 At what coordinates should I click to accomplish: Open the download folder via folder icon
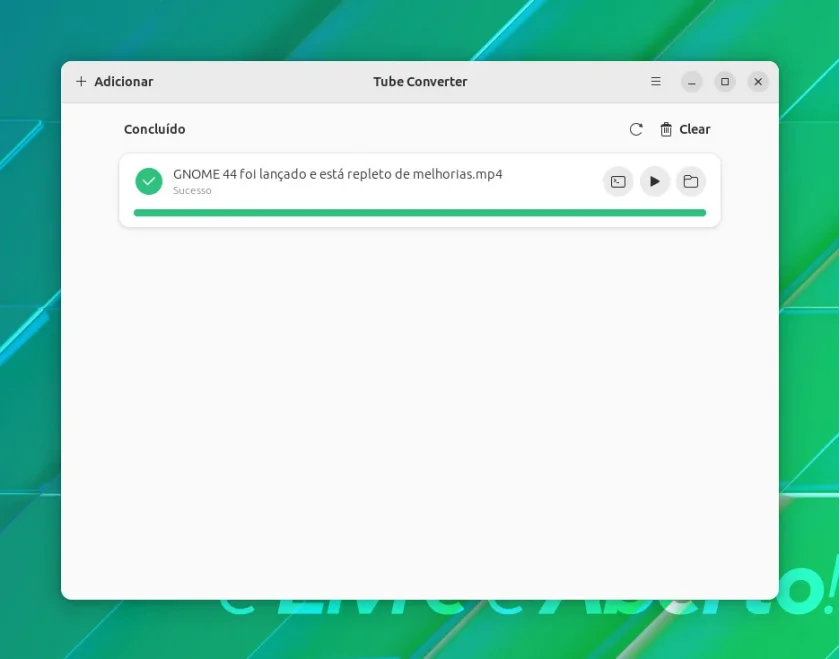tap(691, 182)
